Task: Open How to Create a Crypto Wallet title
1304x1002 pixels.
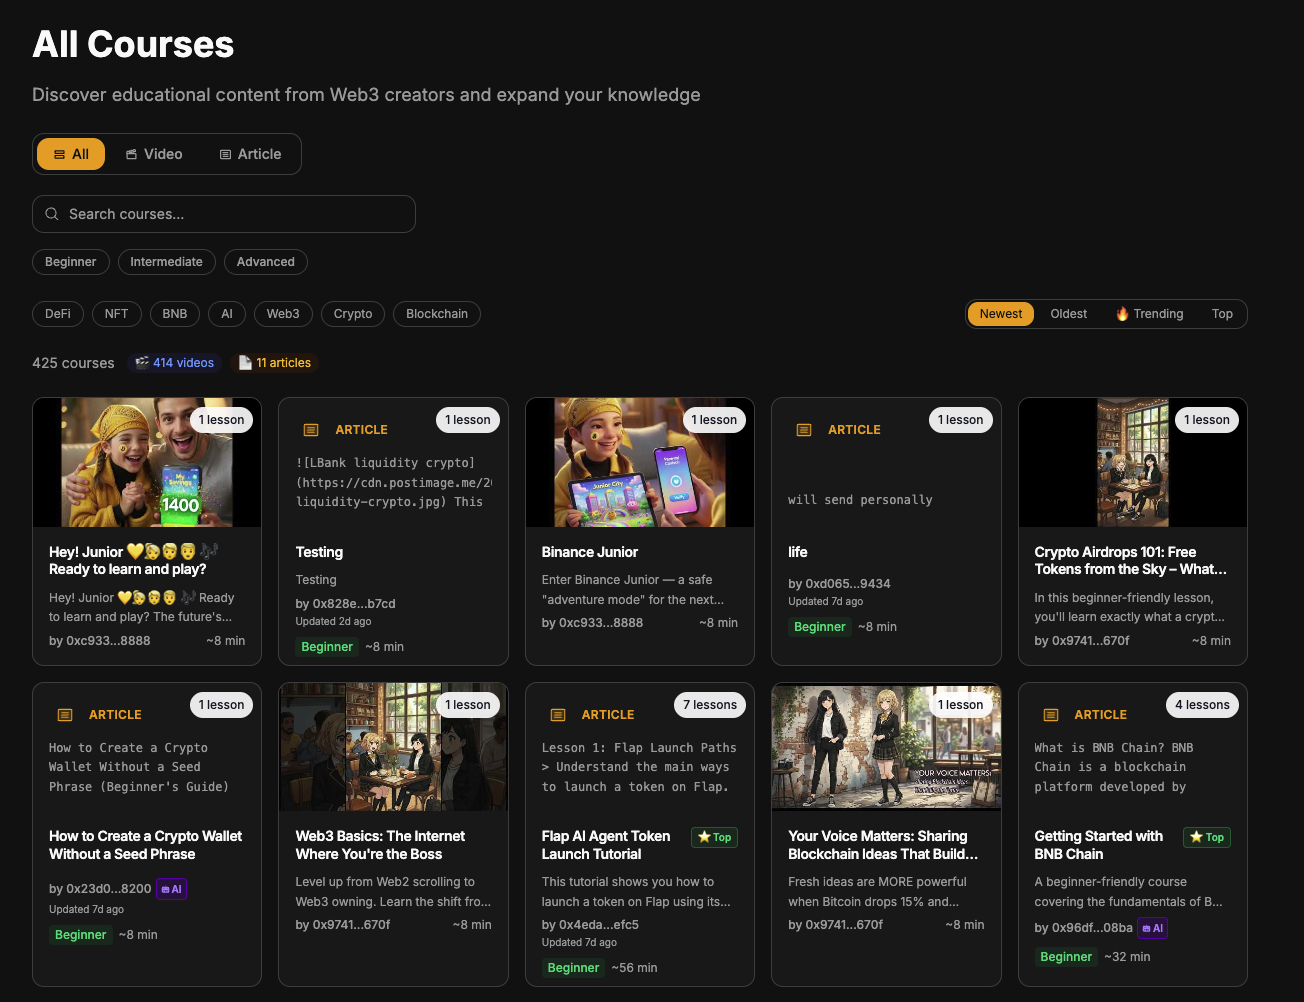Action: pyautogui.click(x=146, y=845)
